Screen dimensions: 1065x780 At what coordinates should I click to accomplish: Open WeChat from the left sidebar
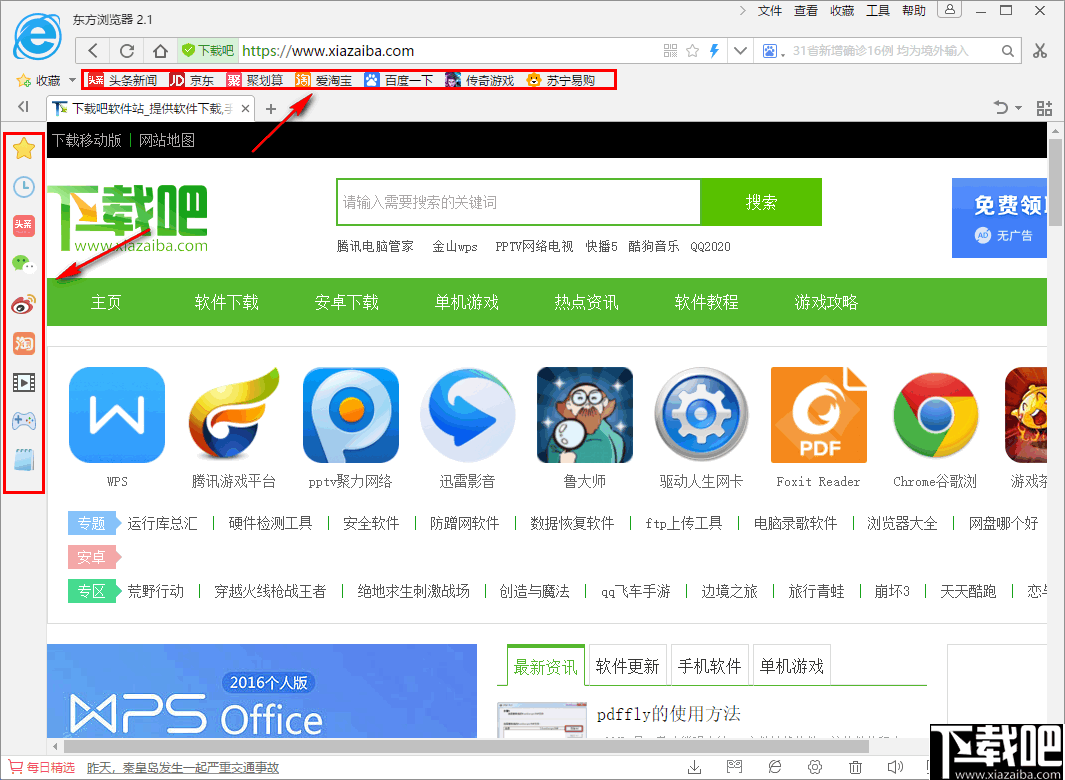point(24,264)
